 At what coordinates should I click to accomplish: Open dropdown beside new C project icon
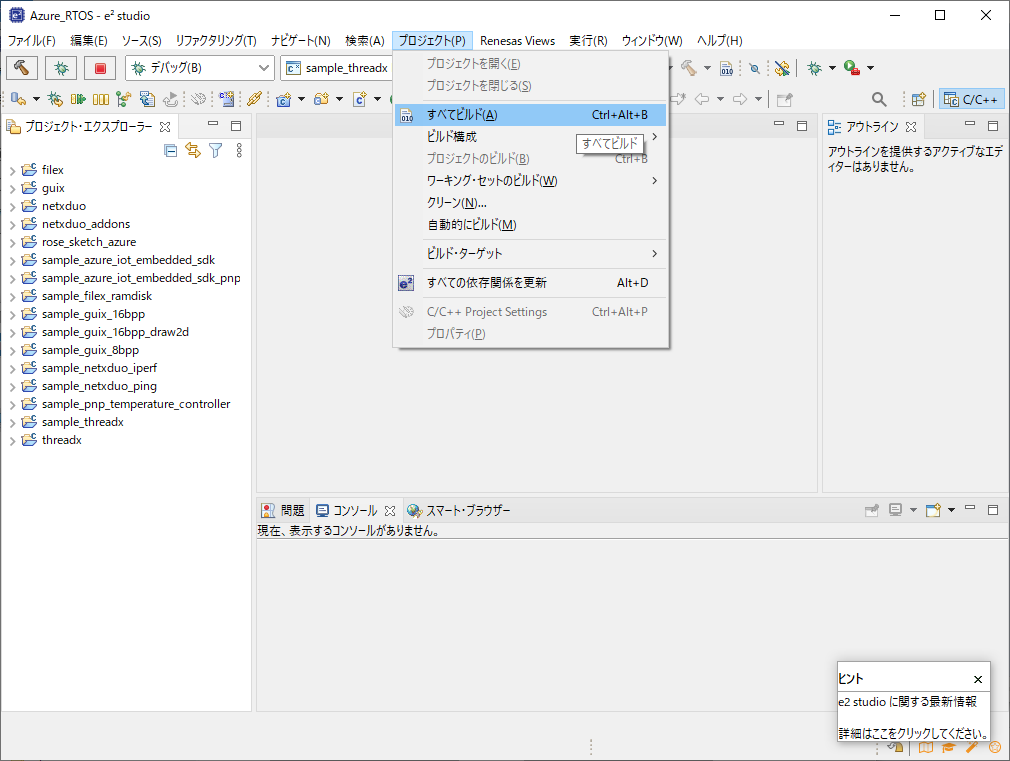[x=301, y=99]
